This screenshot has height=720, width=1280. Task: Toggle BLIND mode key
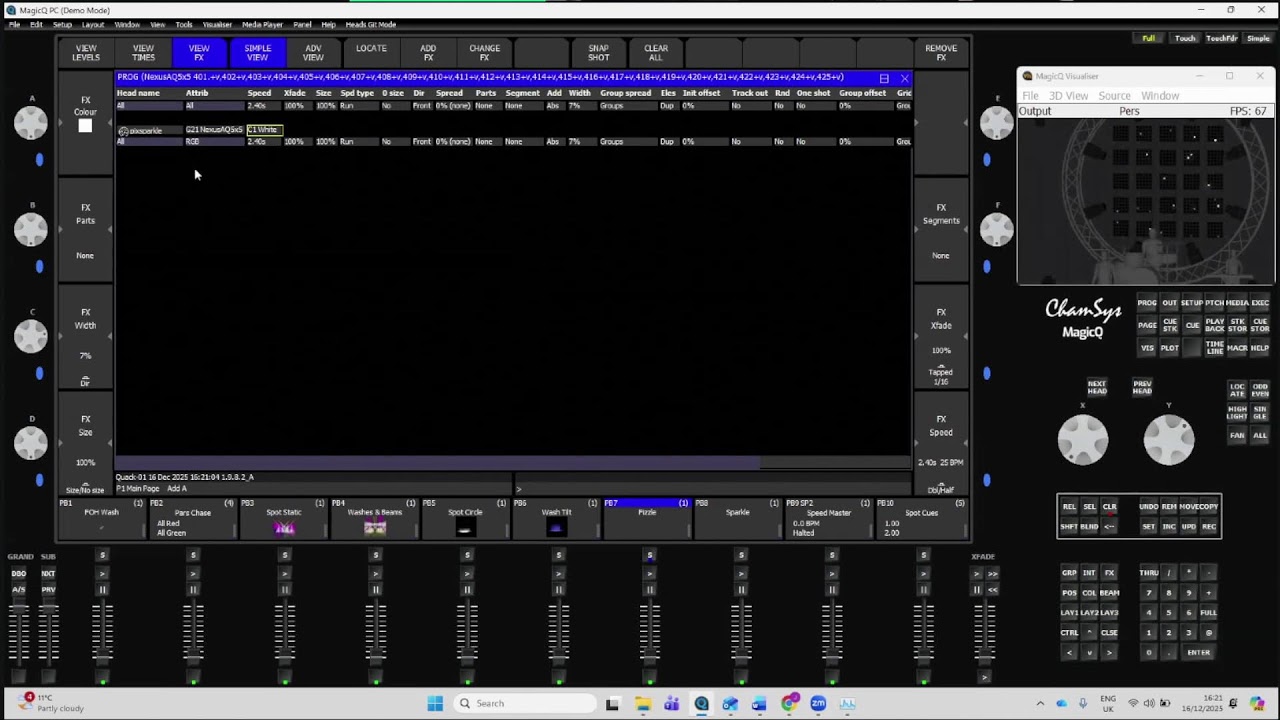pyautogui.click(x=1089, y=526)
